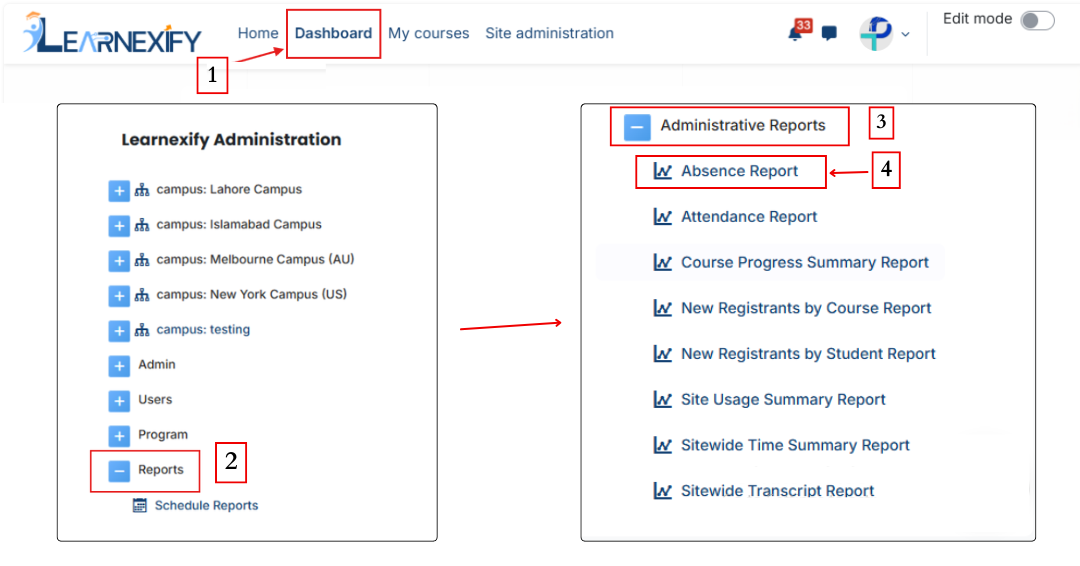Open the messages chat bubble icon
The height and width of the screenshot is (566, 1080).
pos(829,33)
